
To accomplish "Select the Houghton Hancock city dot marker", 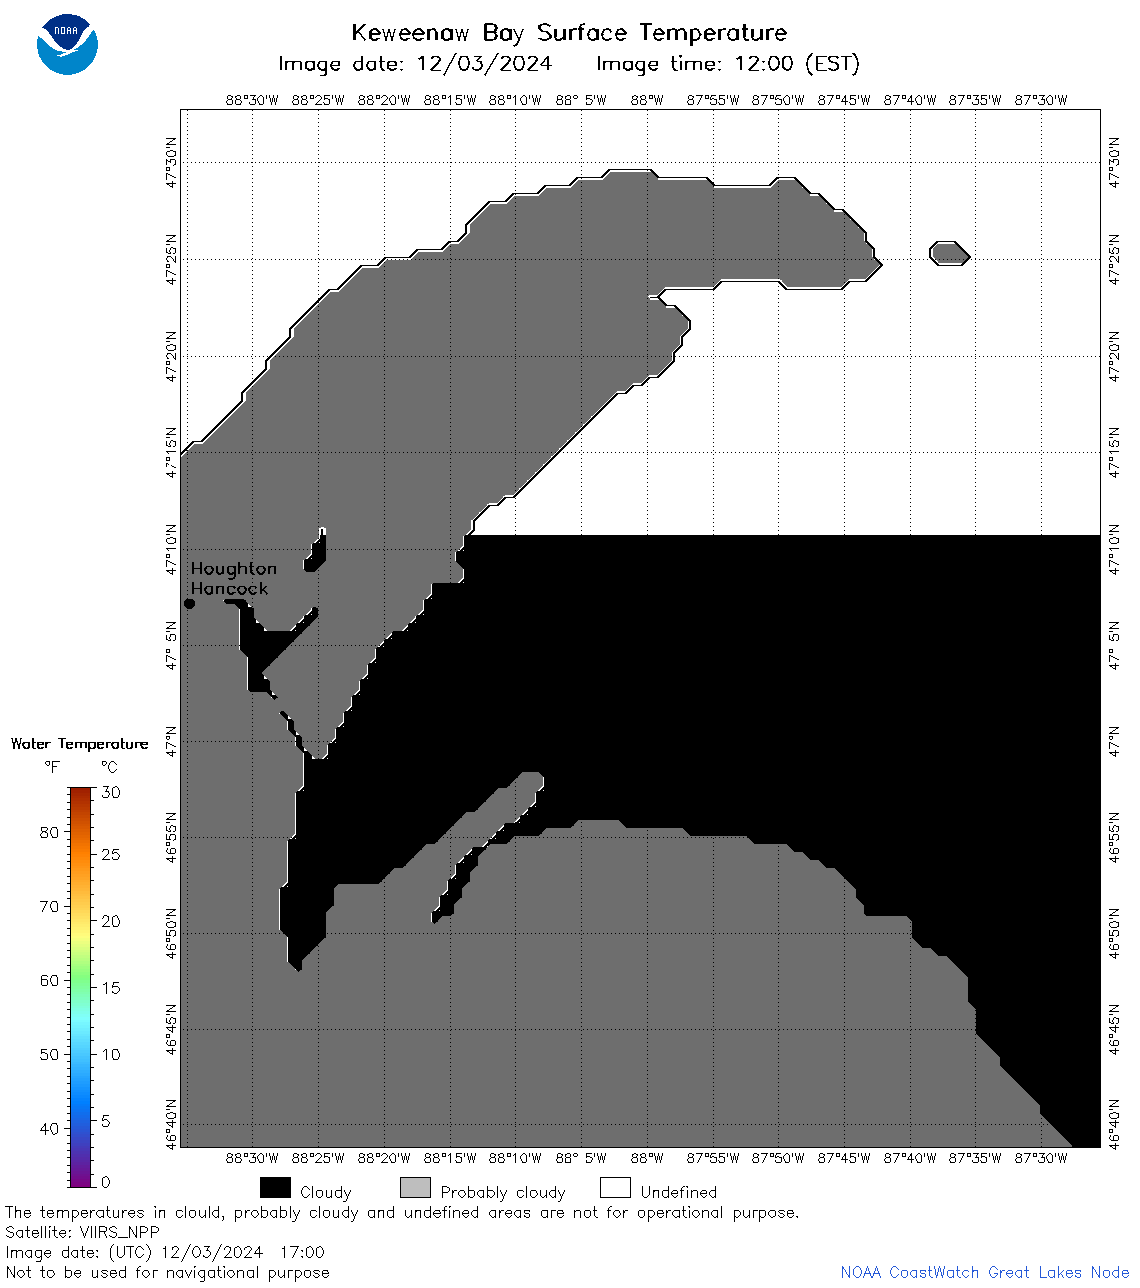I will click(189, 603).
